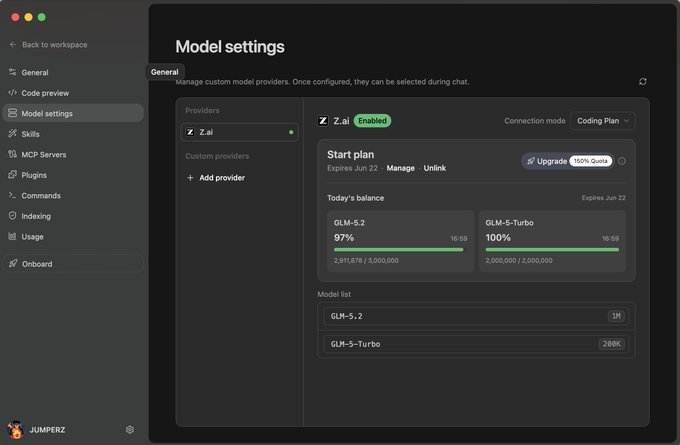Click the Usage chart icon
This screenshot has height=445, width=680.
click(x=13, y=236)
